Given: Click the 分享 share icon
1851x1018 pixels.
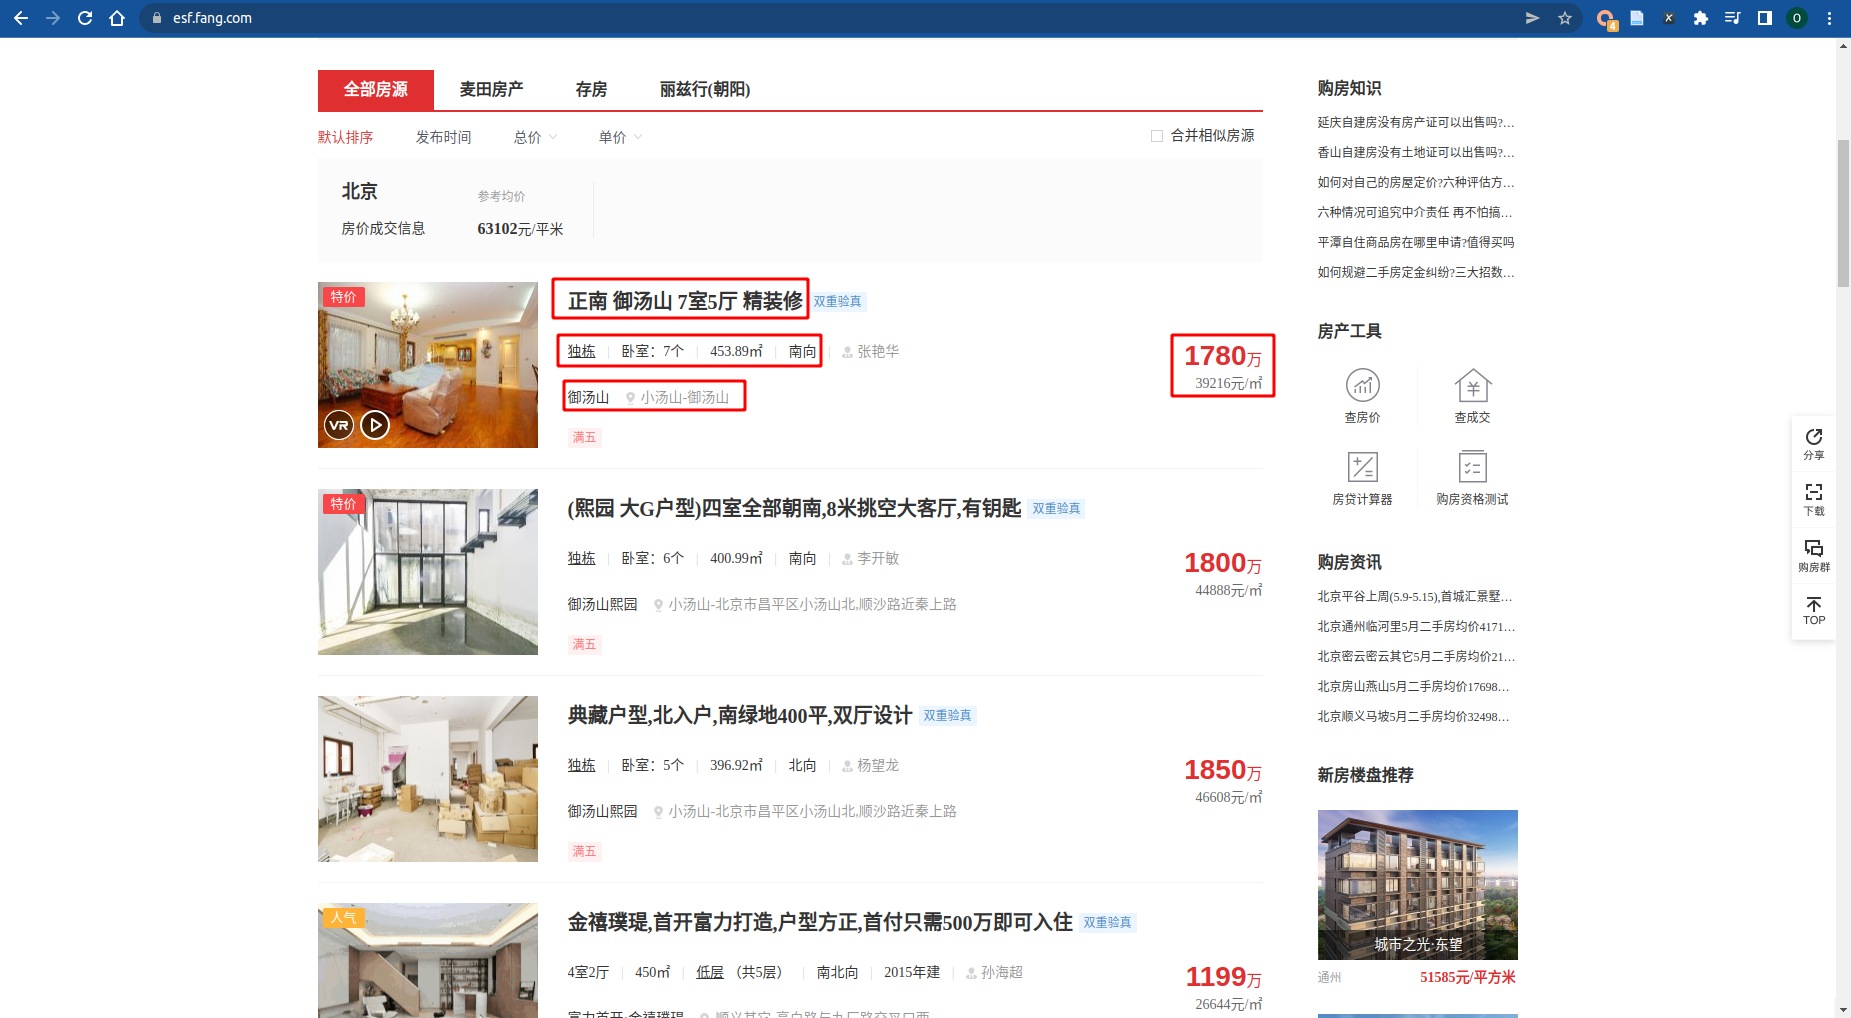Looking at the screenshot, I should pyautogui.click(x=1813, y=443).
